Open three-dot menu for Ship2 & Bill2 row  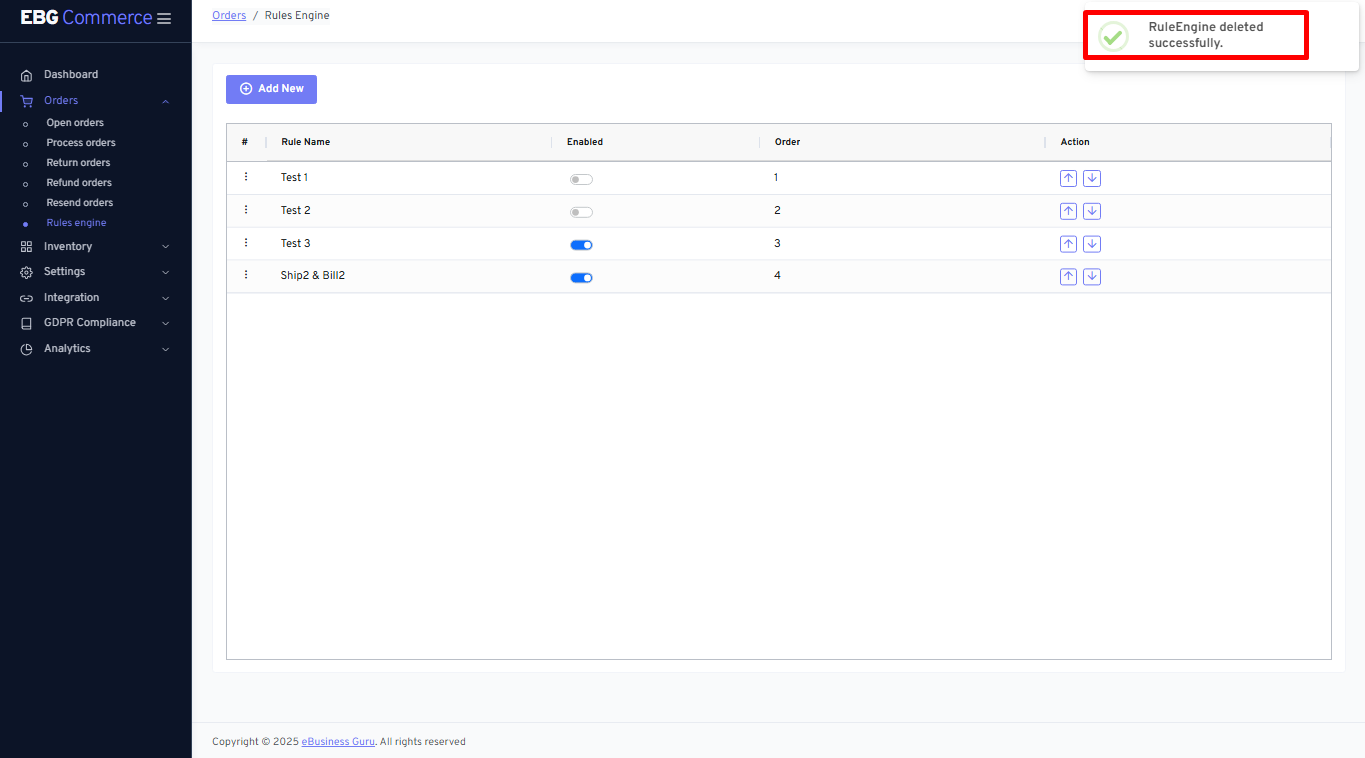click(246, 275)
